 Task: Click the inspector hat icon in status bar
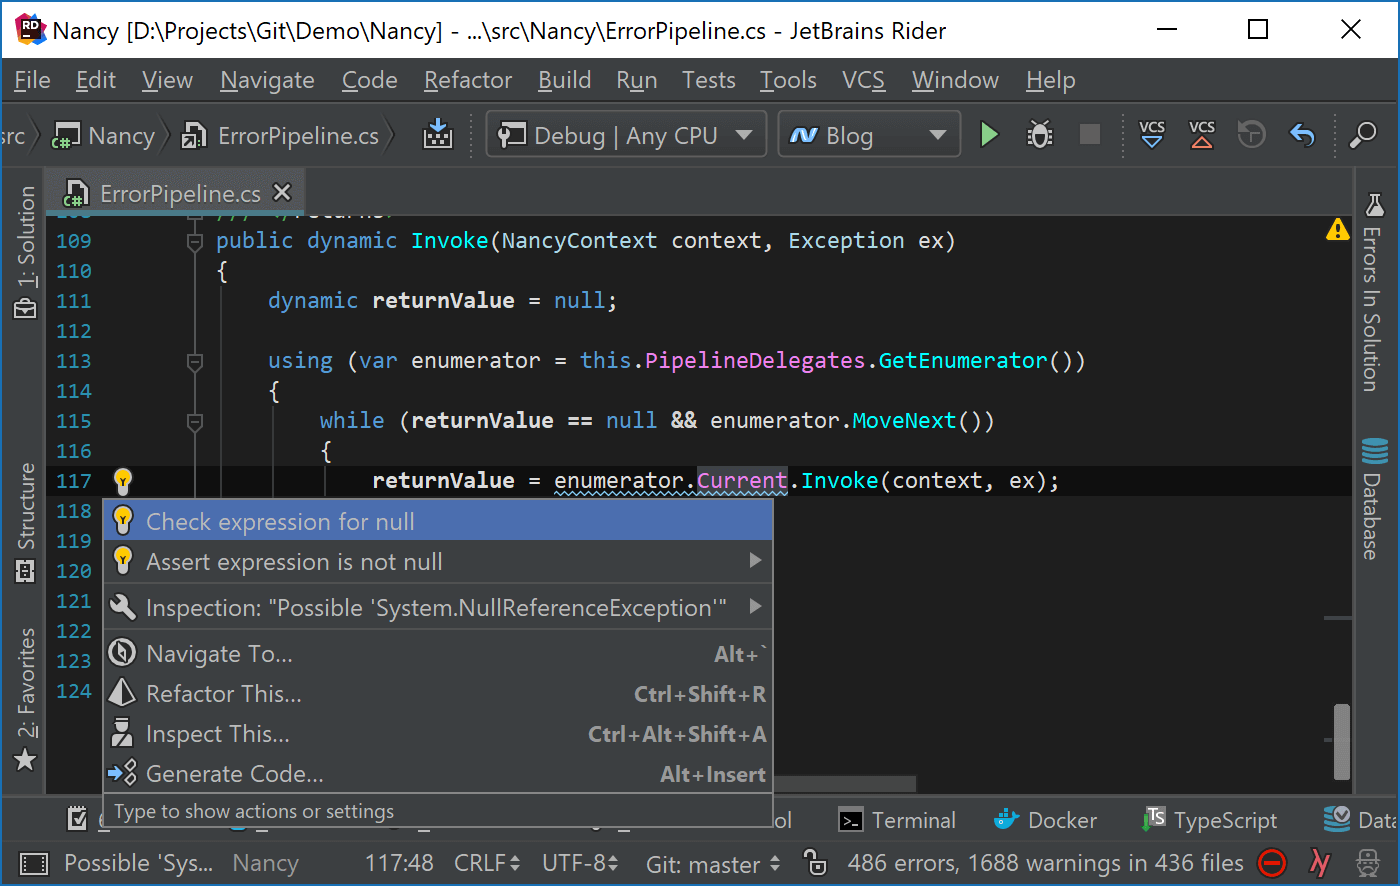pyautogui.click(x=1368, y=863)
